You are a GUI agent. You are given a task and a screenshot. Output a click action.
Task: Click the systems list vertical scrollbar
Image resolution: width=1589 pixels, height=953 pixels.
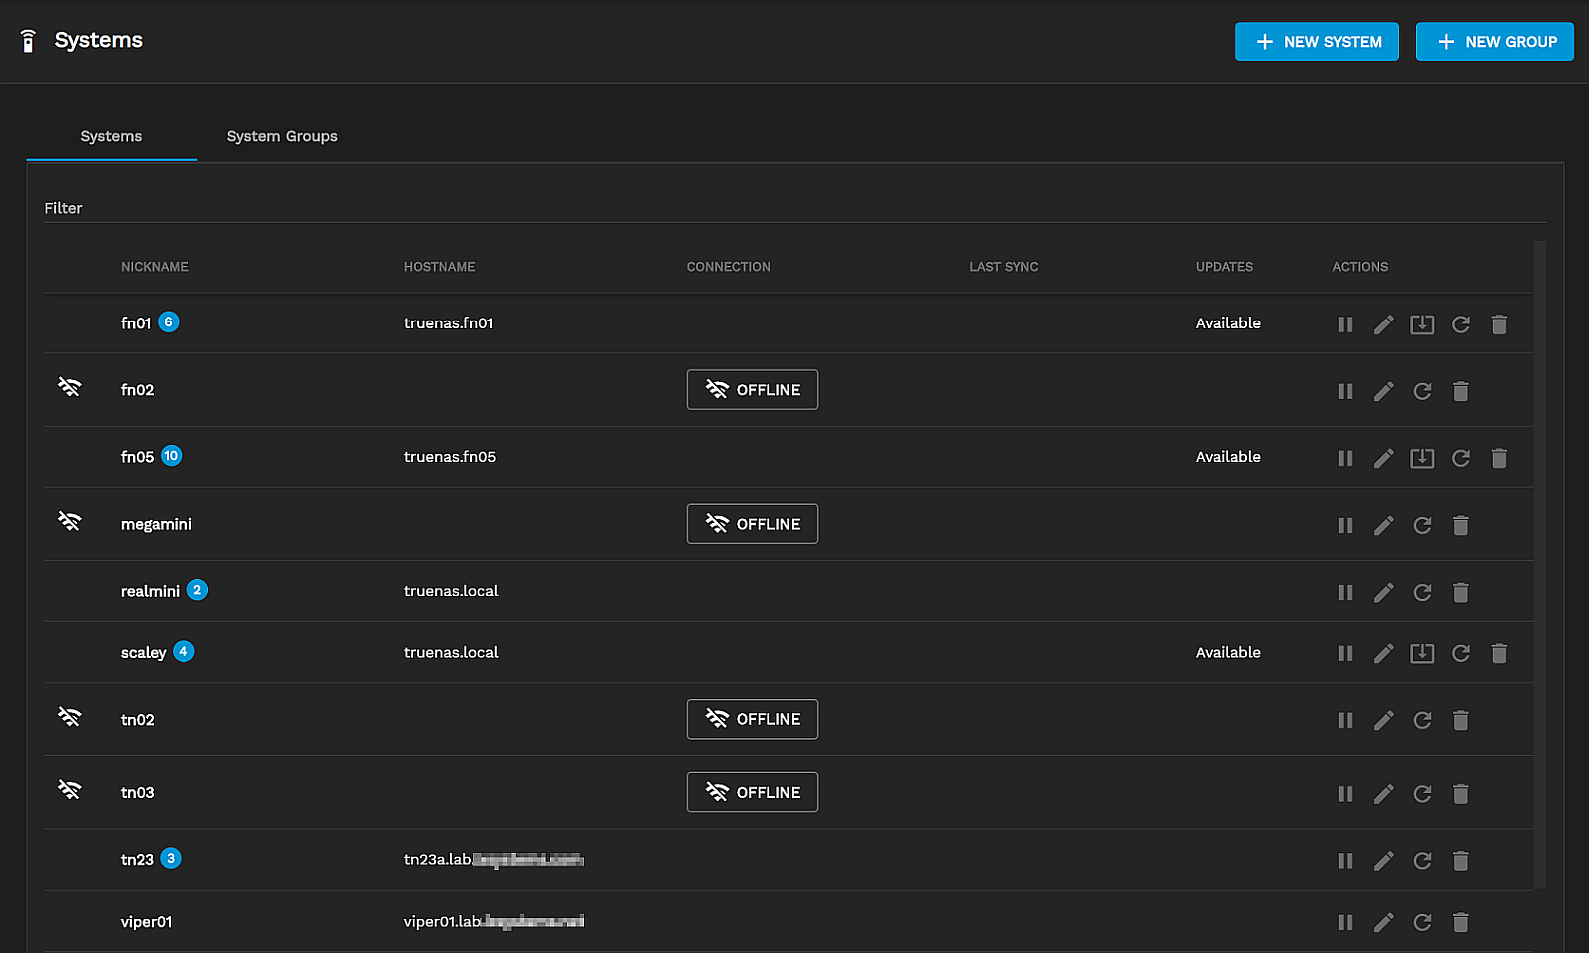pyautogui.click(x=1539, y=560)
